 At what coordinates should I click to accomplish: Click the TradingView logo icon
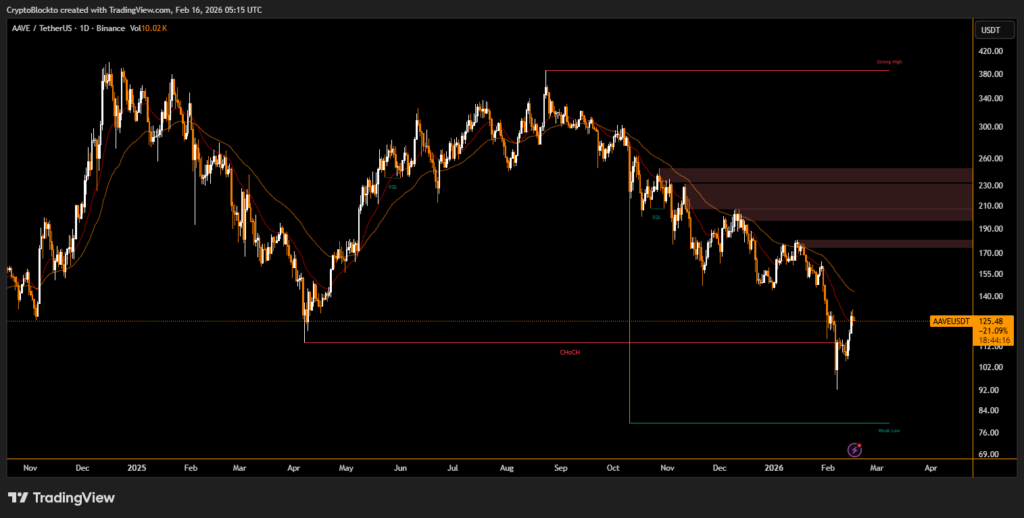pos(18,497)
